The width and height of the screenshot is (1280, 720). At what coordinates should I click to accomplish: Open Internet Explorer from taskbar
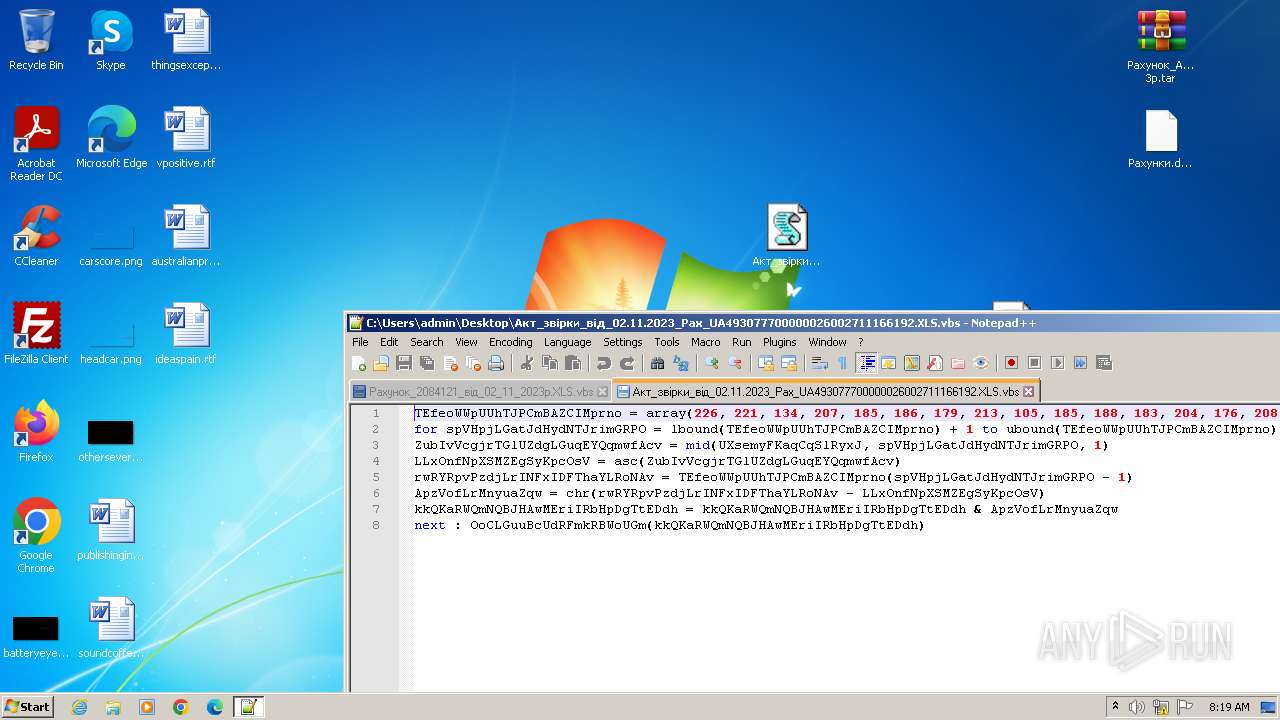pyautogui.click(x=79, y=707)
